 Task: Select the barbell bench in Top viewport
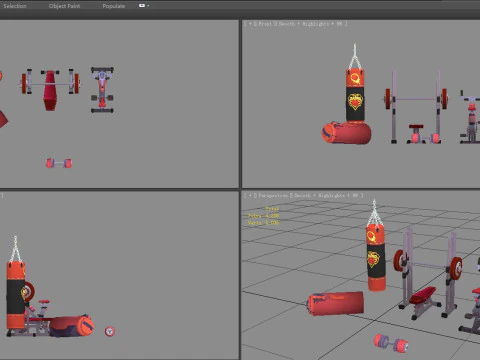50,89
